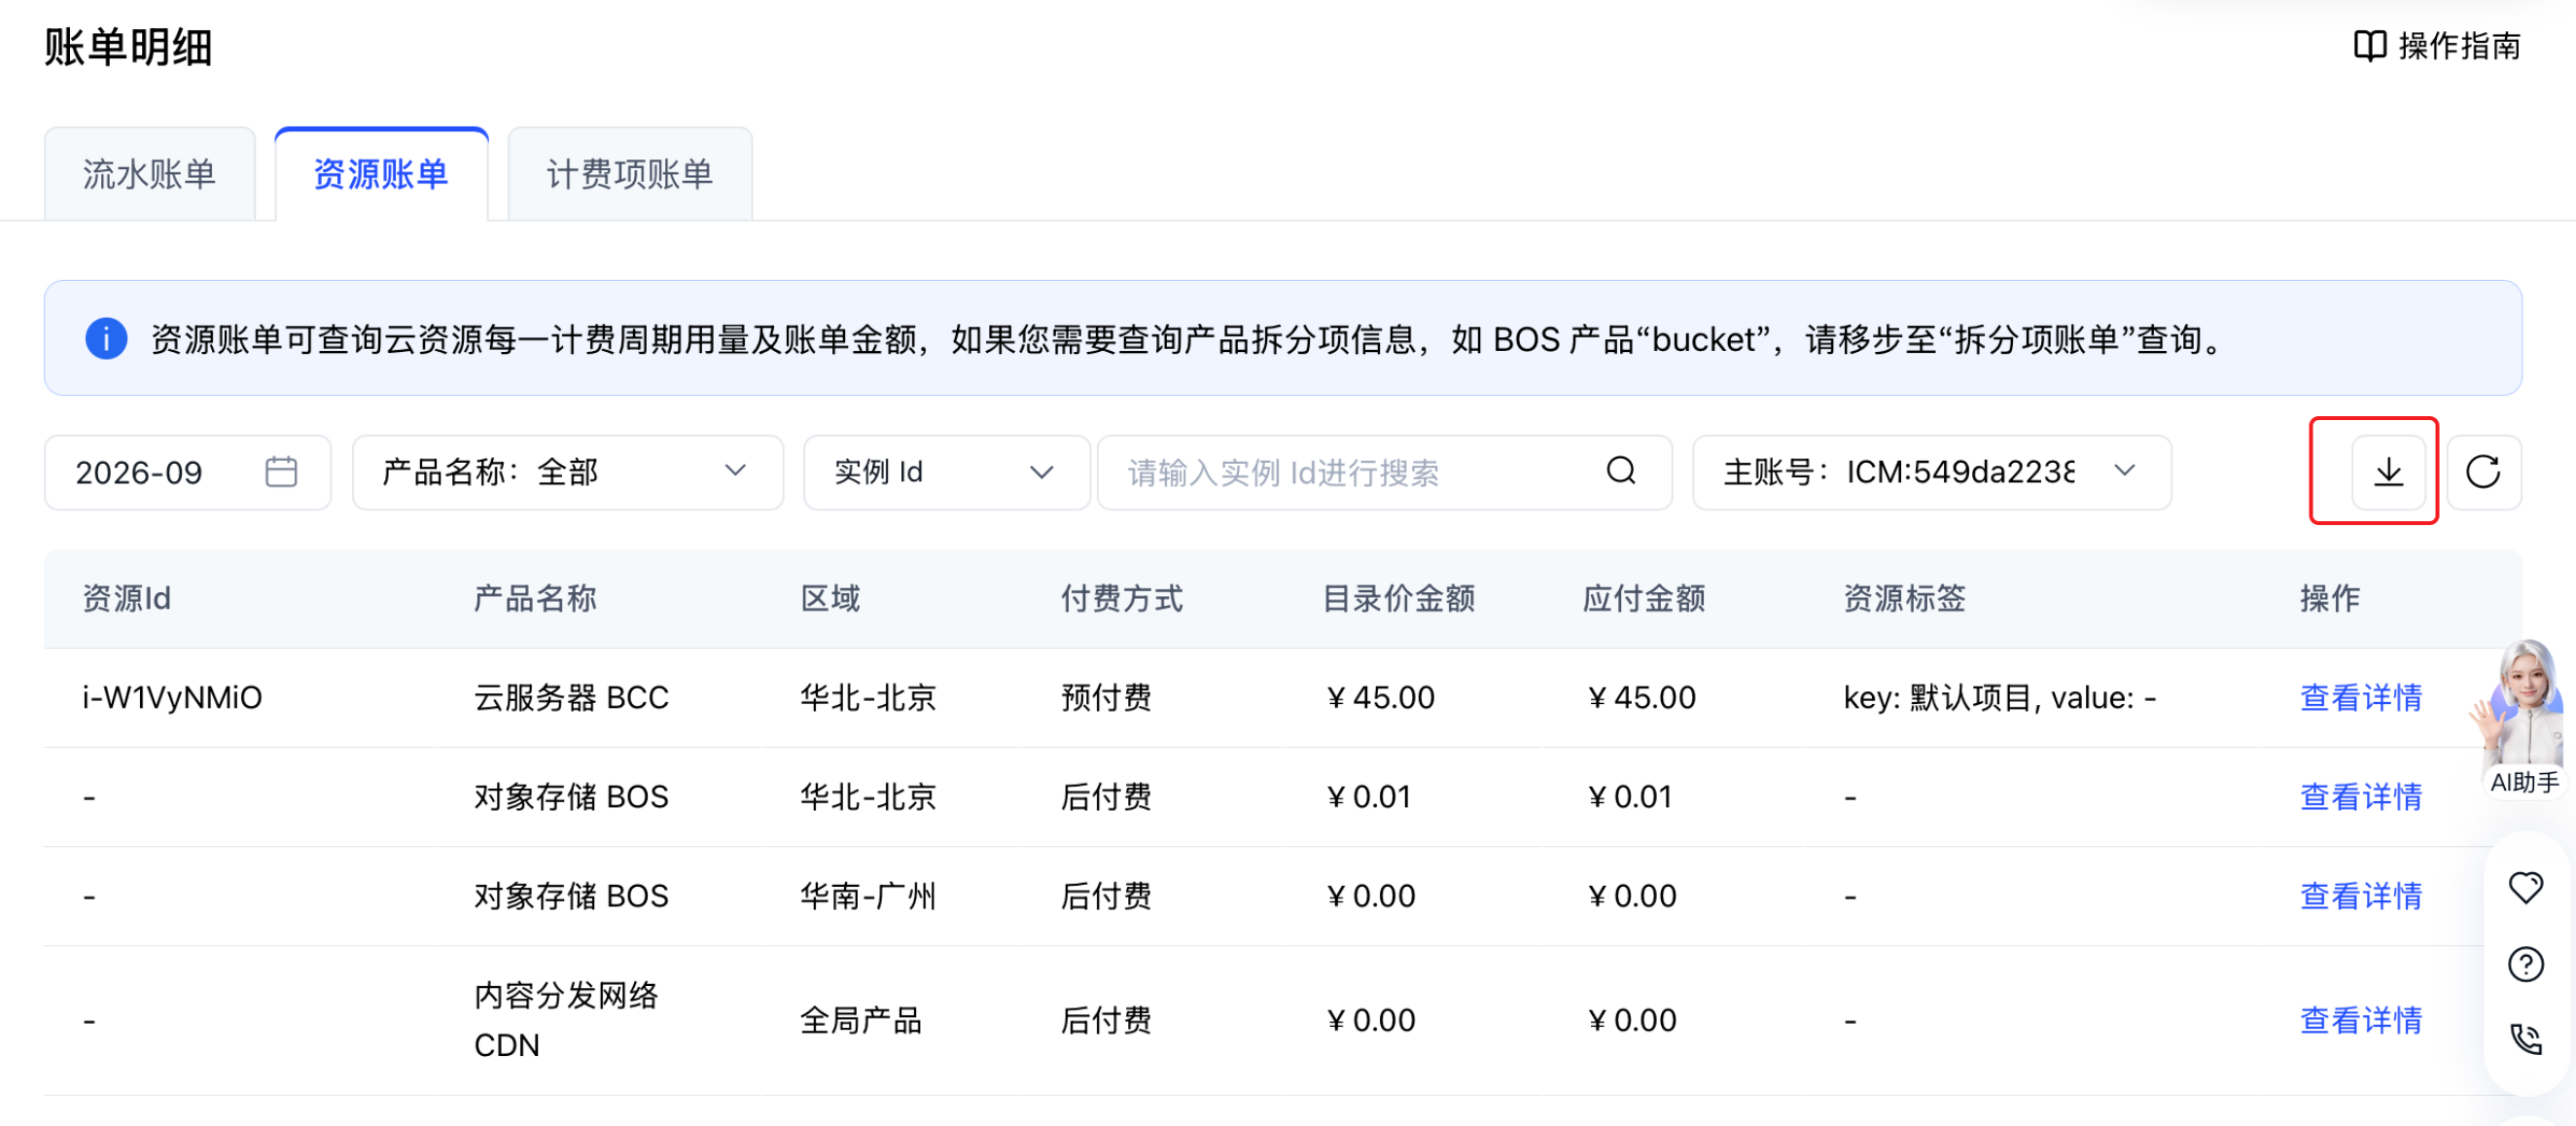Expand the 主账号 account dropdown
This screenshot has height=1126, width=2576.
coord(1931,472)
